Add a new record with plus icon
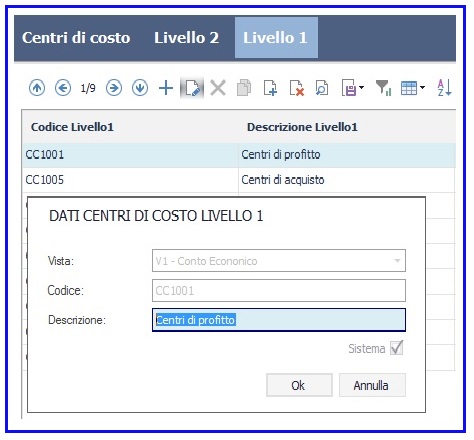474x440 pixels. (x=166, y=88)
